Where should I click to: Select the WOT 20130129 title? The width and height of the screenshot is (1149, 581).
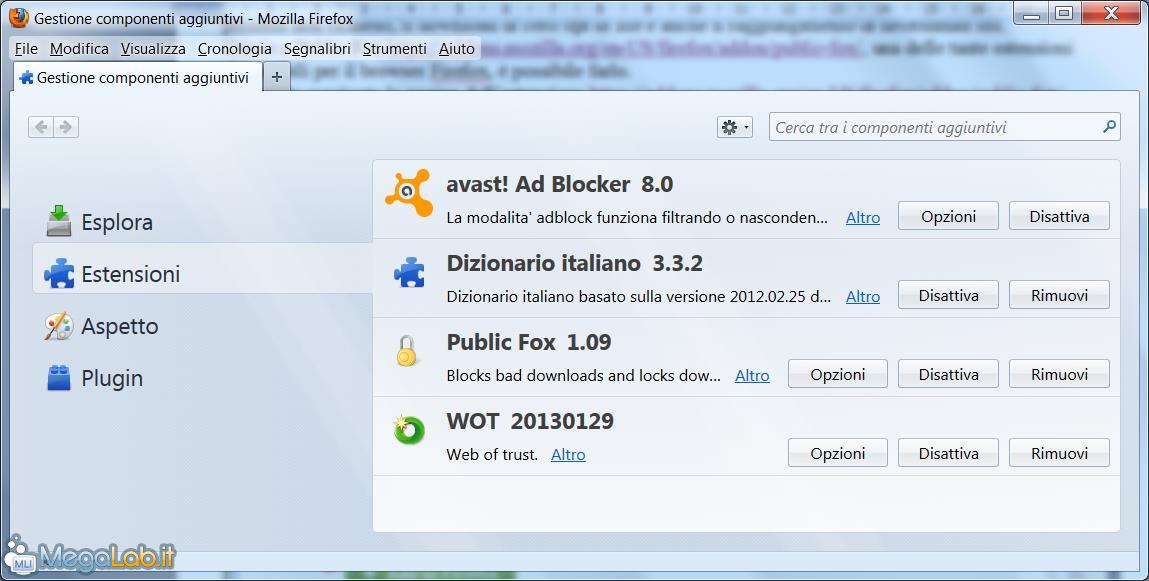[531, 421]
